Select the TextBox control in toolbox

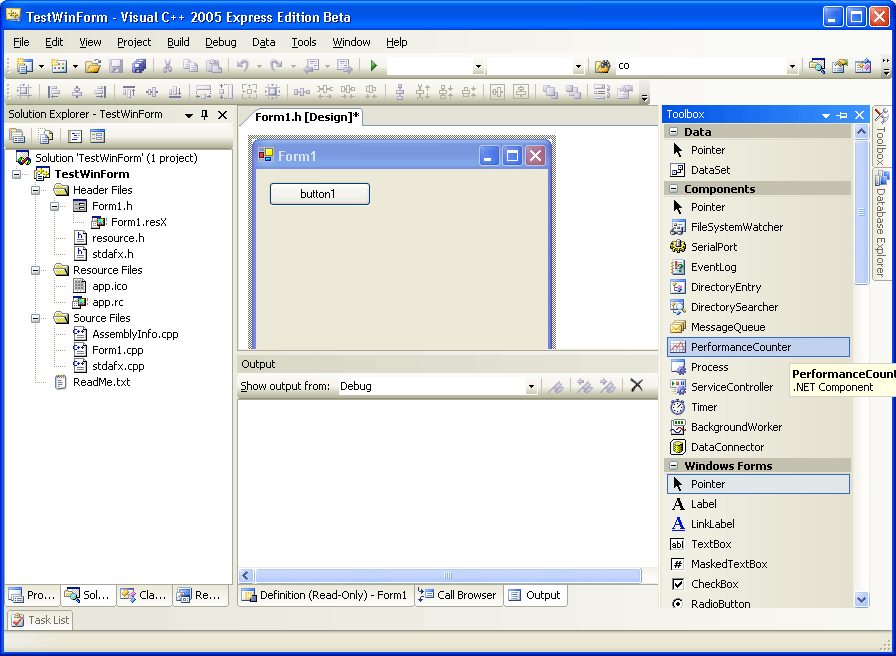tap(758, 544)
